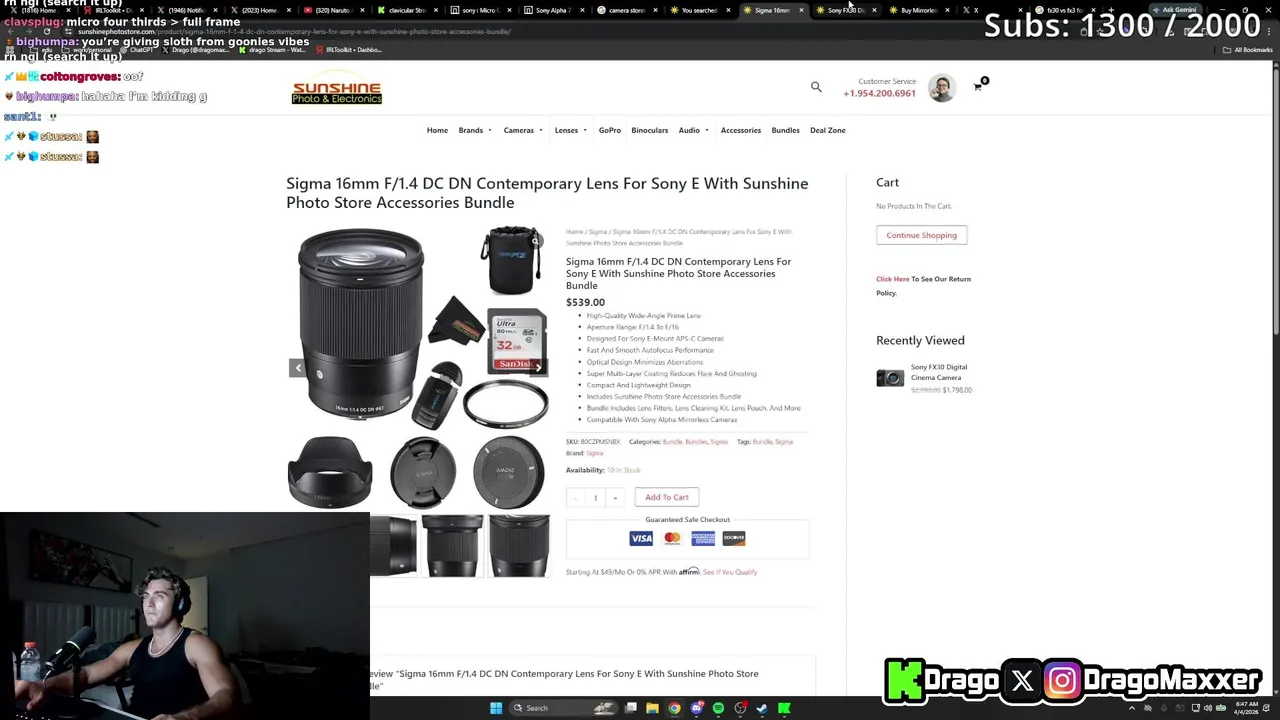Switch to the Sony Alpha 7 browser tab
This screenshot has width=1280, height=720.
(553, 10)
